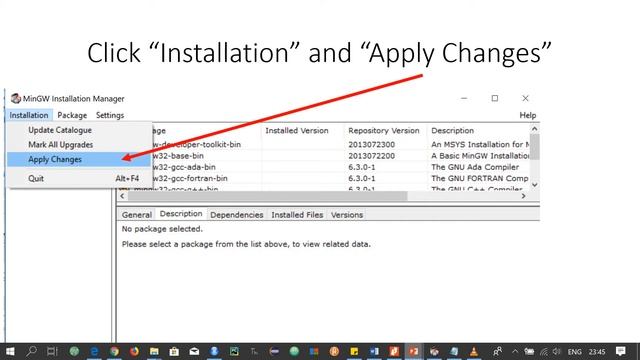Click the MinGW title bar app icon

(16, 98)
